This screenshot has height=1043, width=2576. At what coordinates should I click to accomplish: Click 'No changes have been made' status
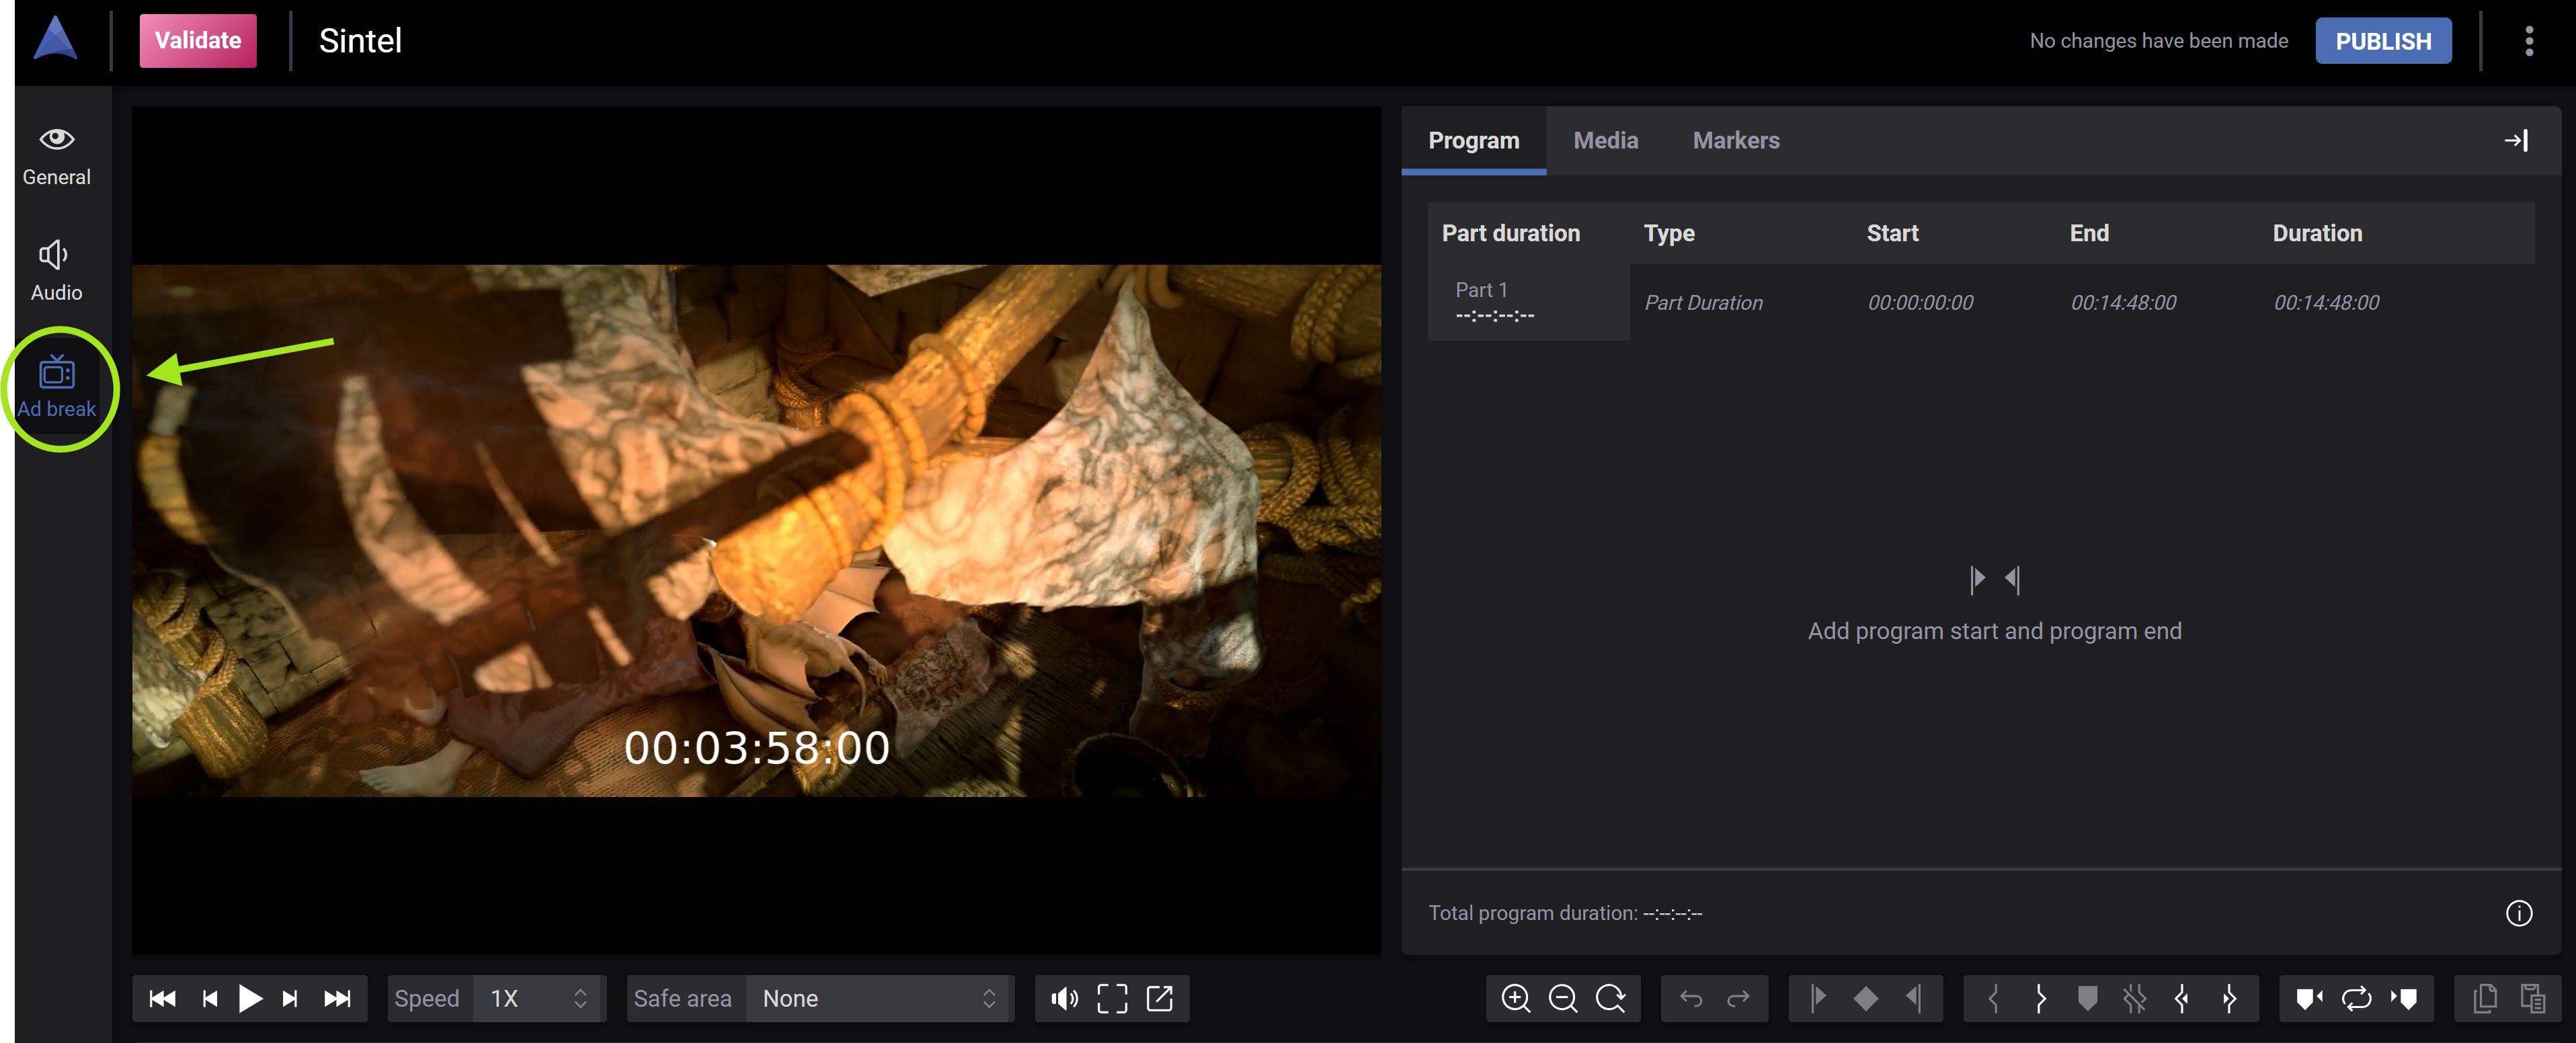(x=2159, y=41)
